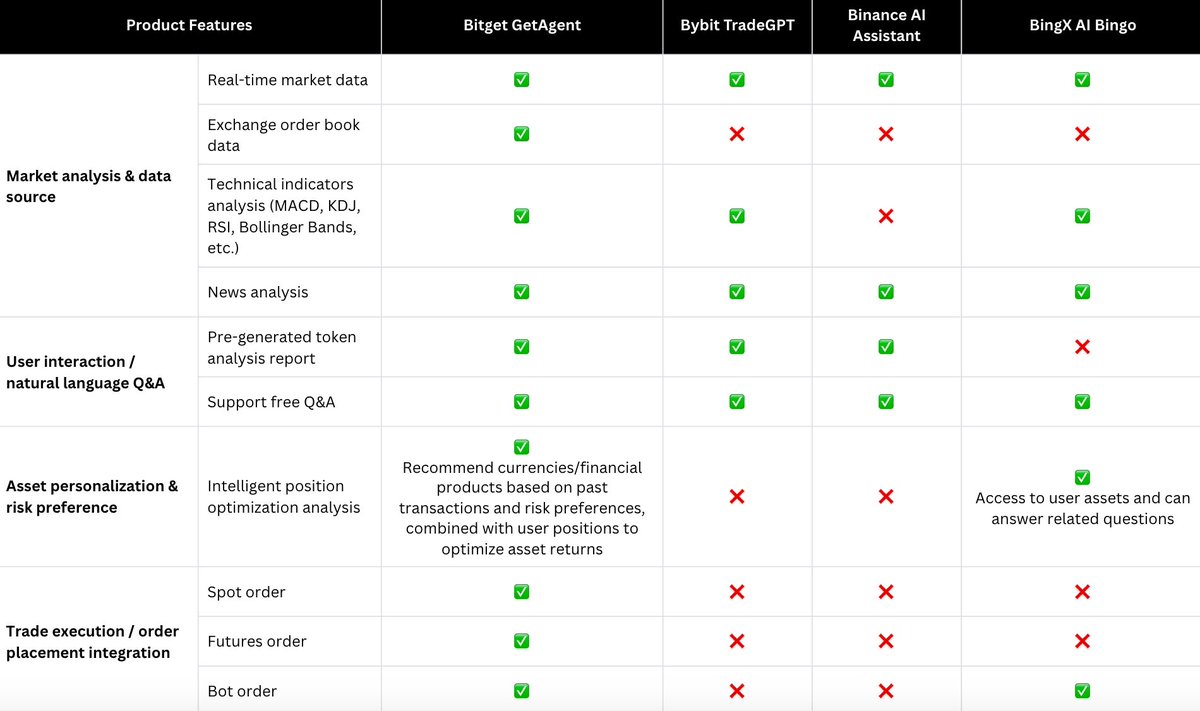Toggle Bybit's green check for Support free Q&A

click(737, 402)
